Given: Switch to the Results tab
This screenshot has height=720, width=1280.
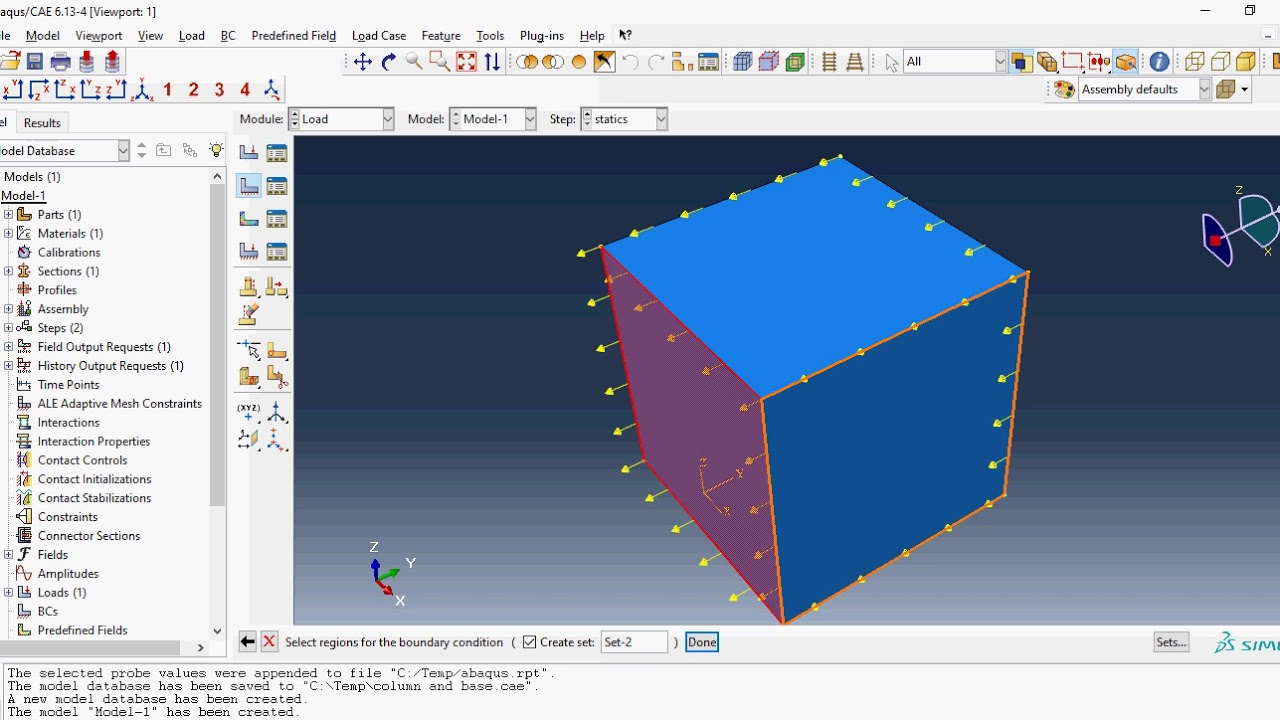Looking at the screenshot, I should (42, 123).
